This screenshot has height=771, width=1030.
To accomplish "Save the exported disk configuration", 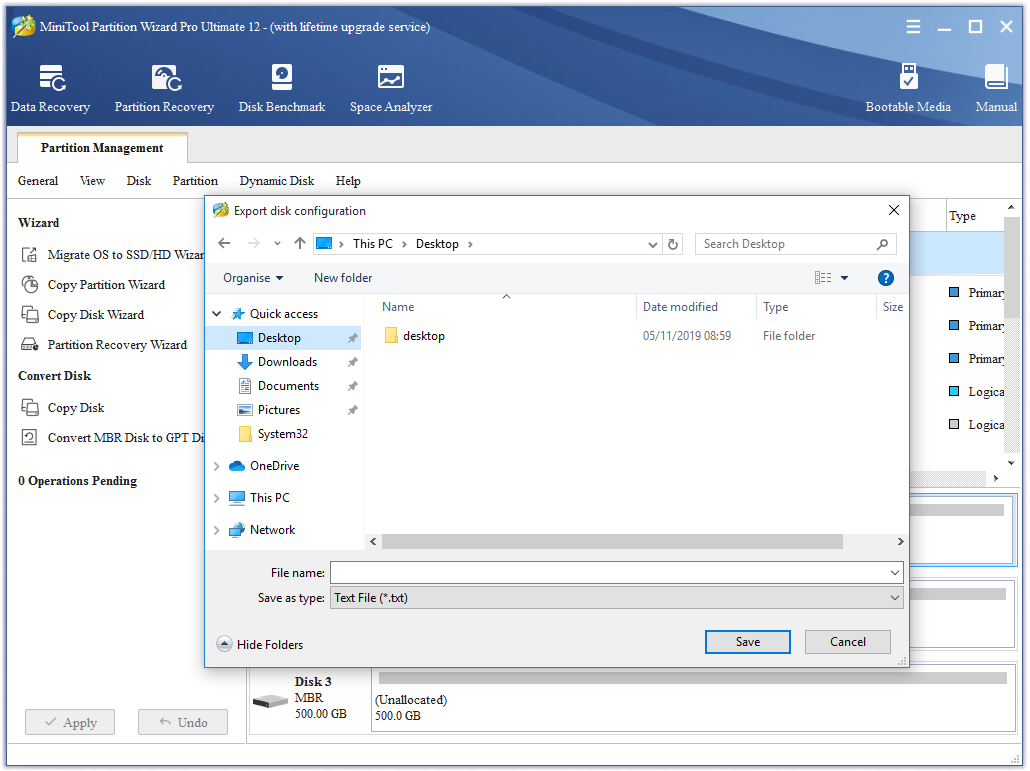I will coord(747,641).
